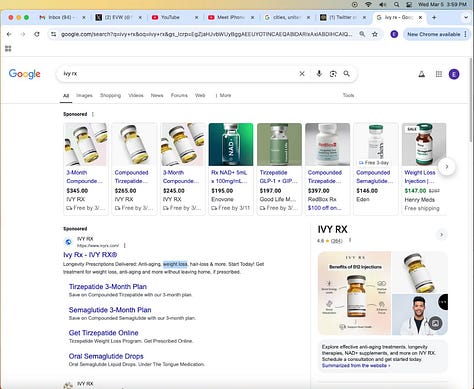Open Chrome profile avatar in toolbar
The height and width of the screenshot is (389, 474).
pyautogui.click(x=394, y=34)
